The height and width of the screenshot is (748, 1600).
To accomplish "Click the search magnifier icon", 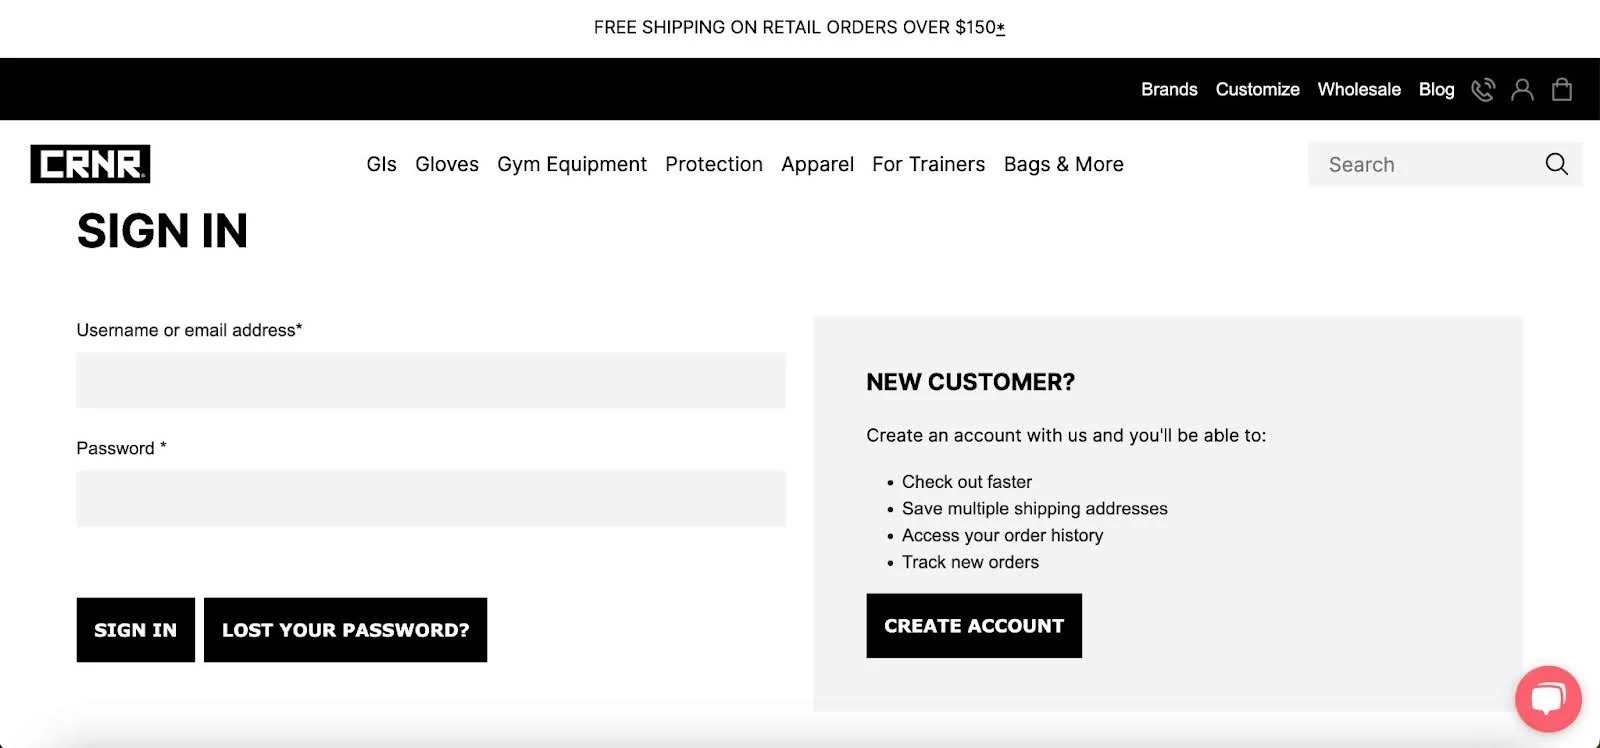I will tap(1556, 164).
